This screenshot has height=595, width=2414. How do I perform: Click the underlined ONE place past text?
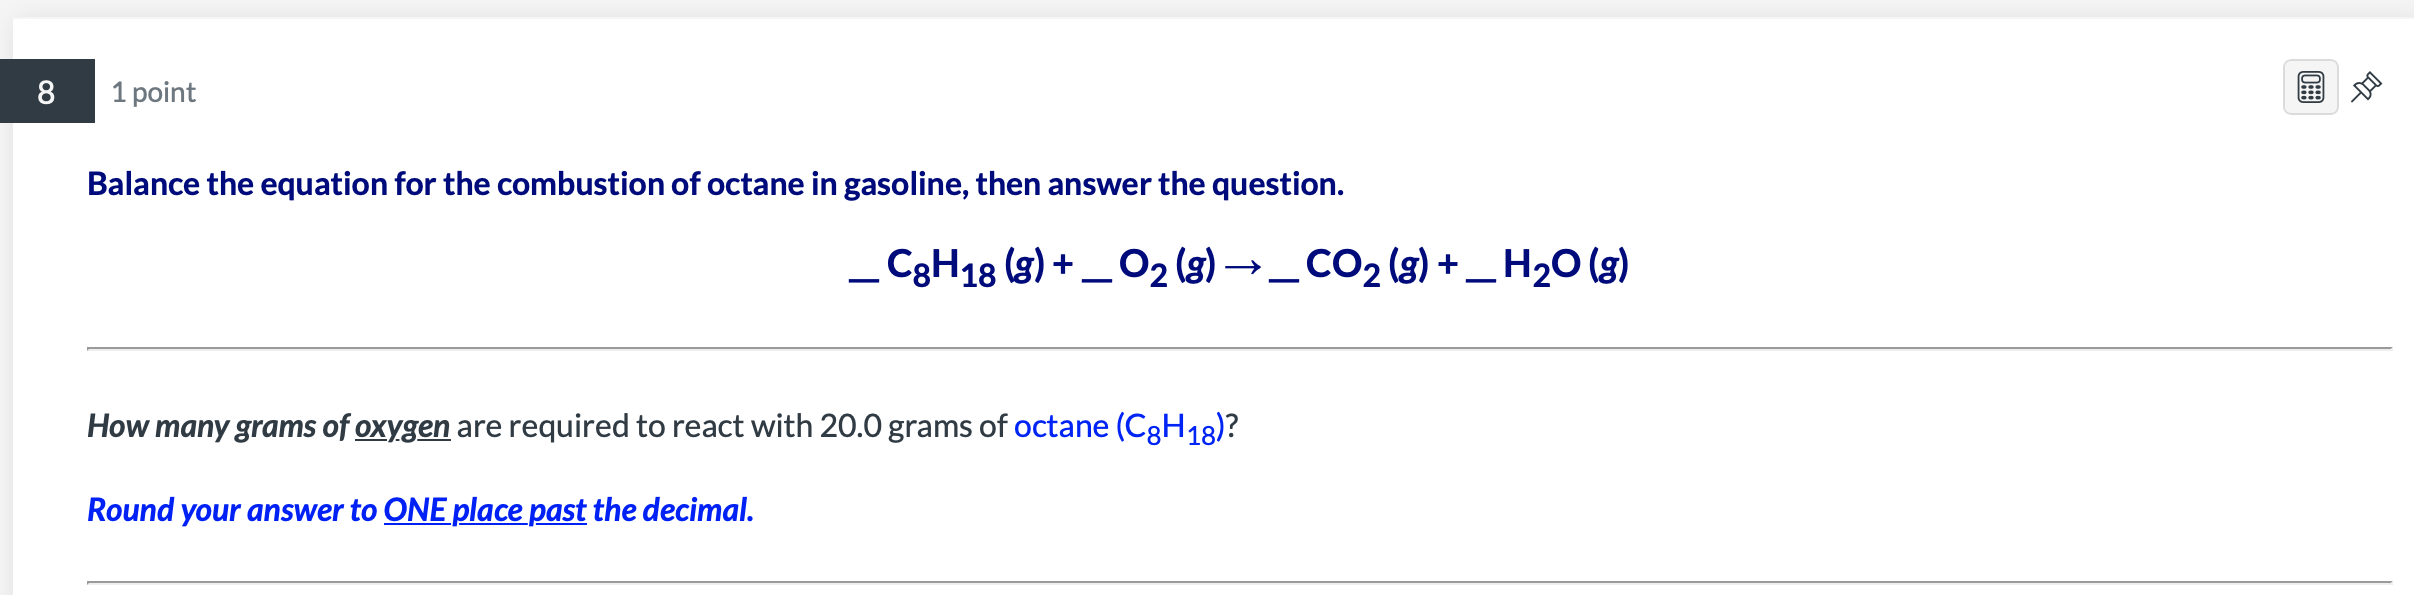click(484, 510)
